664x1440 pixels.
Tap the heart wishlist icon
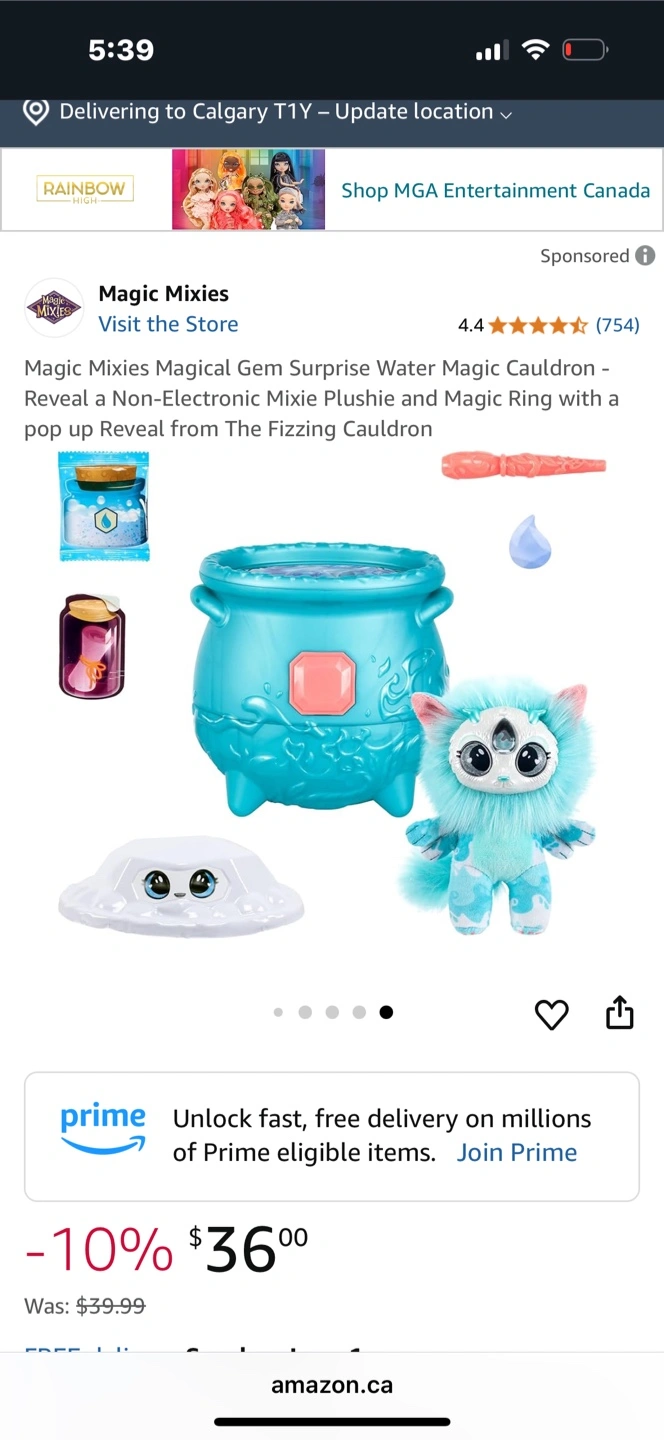click(x=551, y=1014)
